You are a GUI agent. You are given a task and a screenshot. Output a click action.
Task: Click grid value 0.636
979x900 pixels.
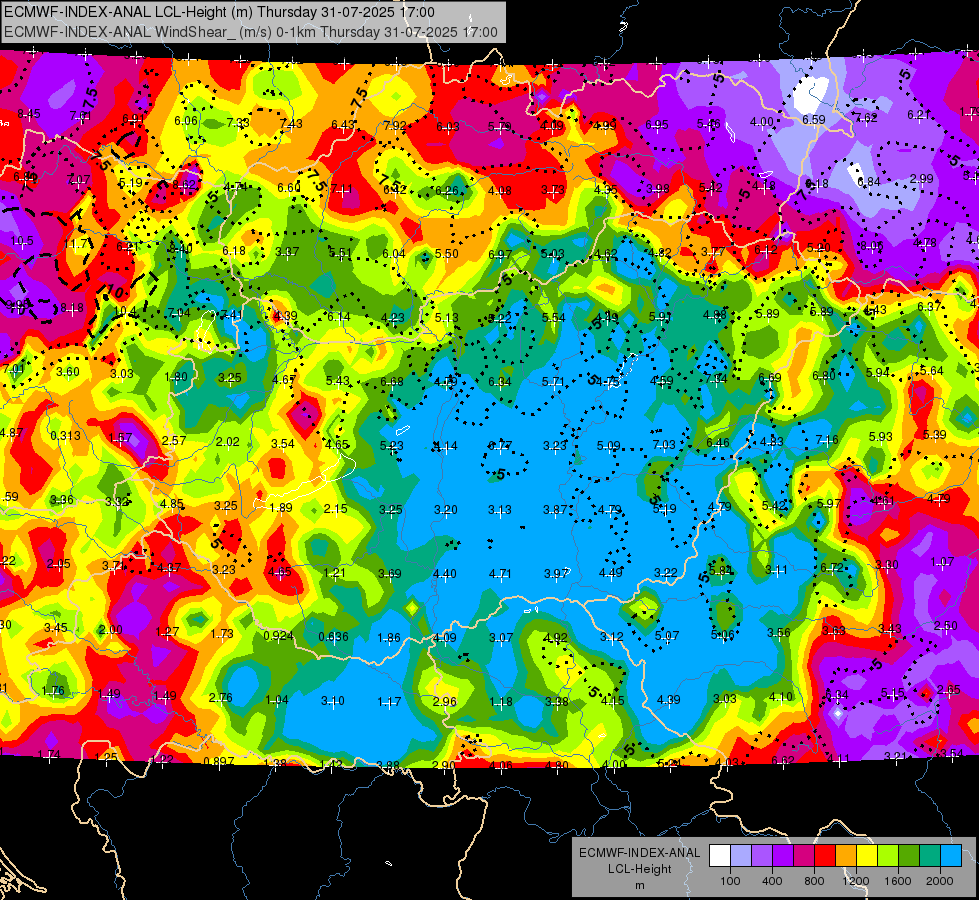click(x=333, y=636)
